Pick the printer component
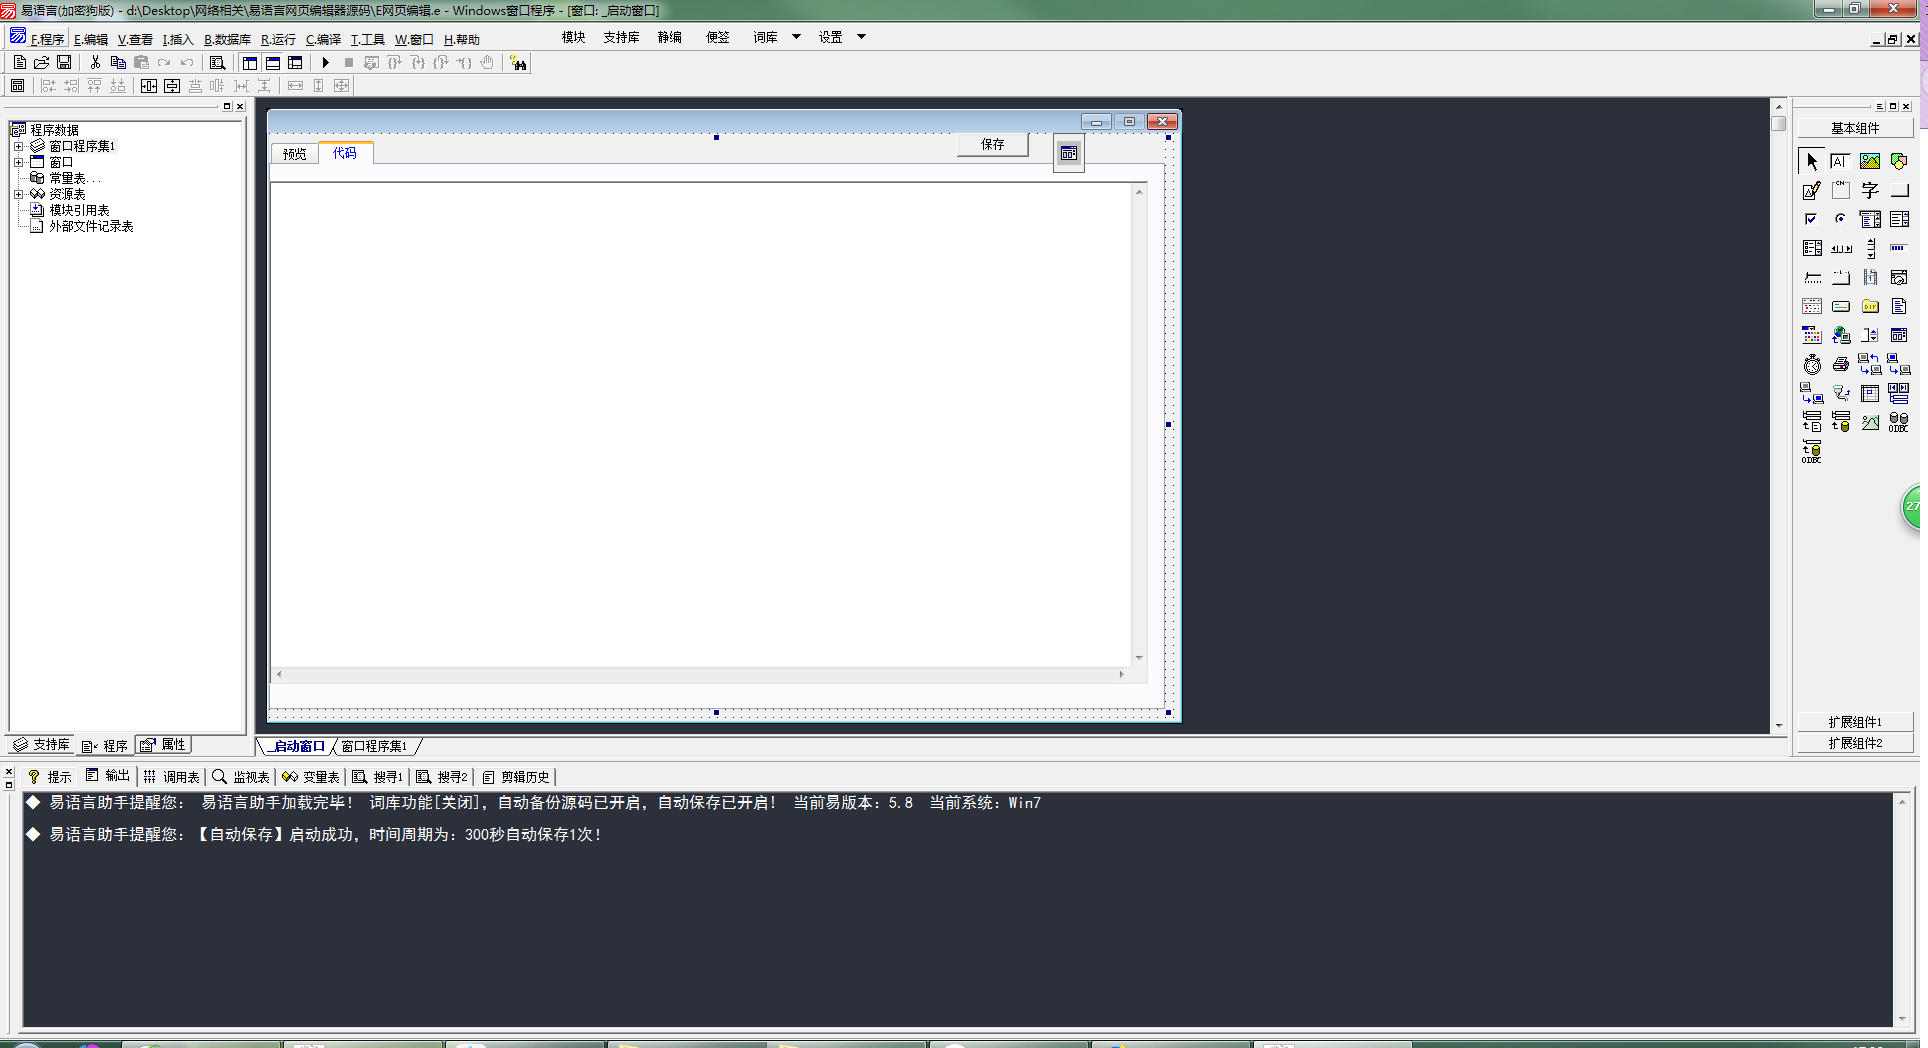Image resolution: width=1928 pixels, height=1048 pixels. [1841, 364]
